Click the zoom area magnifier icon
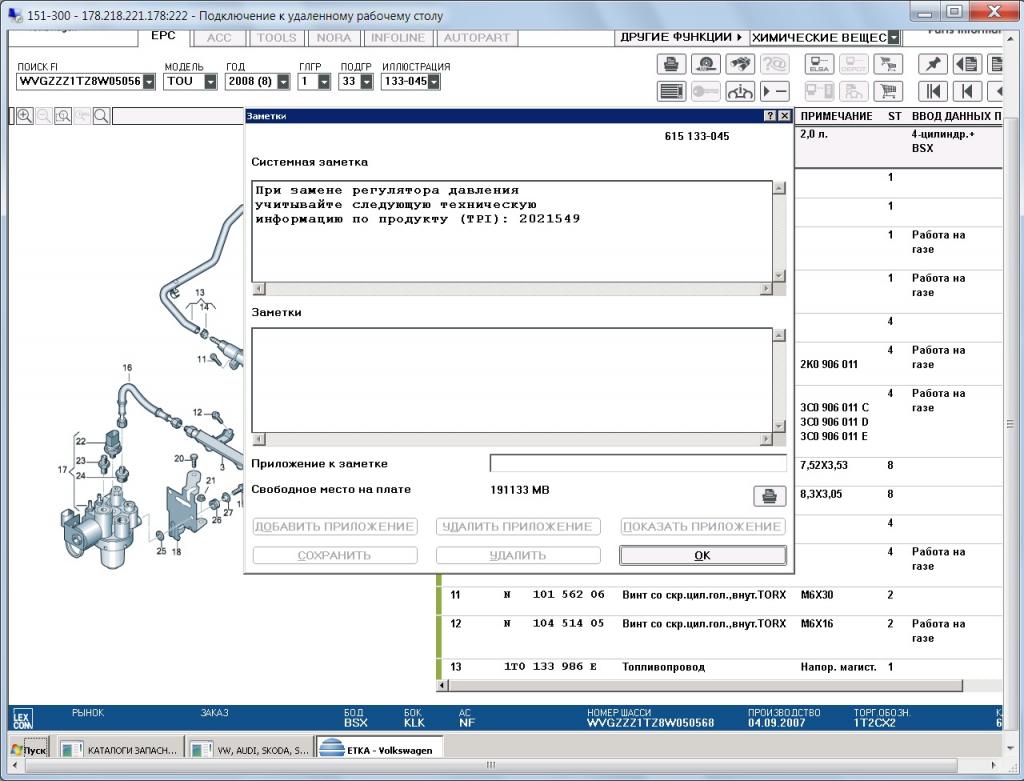The height and width of the screenshot is (781, 1024). [63, 116]
